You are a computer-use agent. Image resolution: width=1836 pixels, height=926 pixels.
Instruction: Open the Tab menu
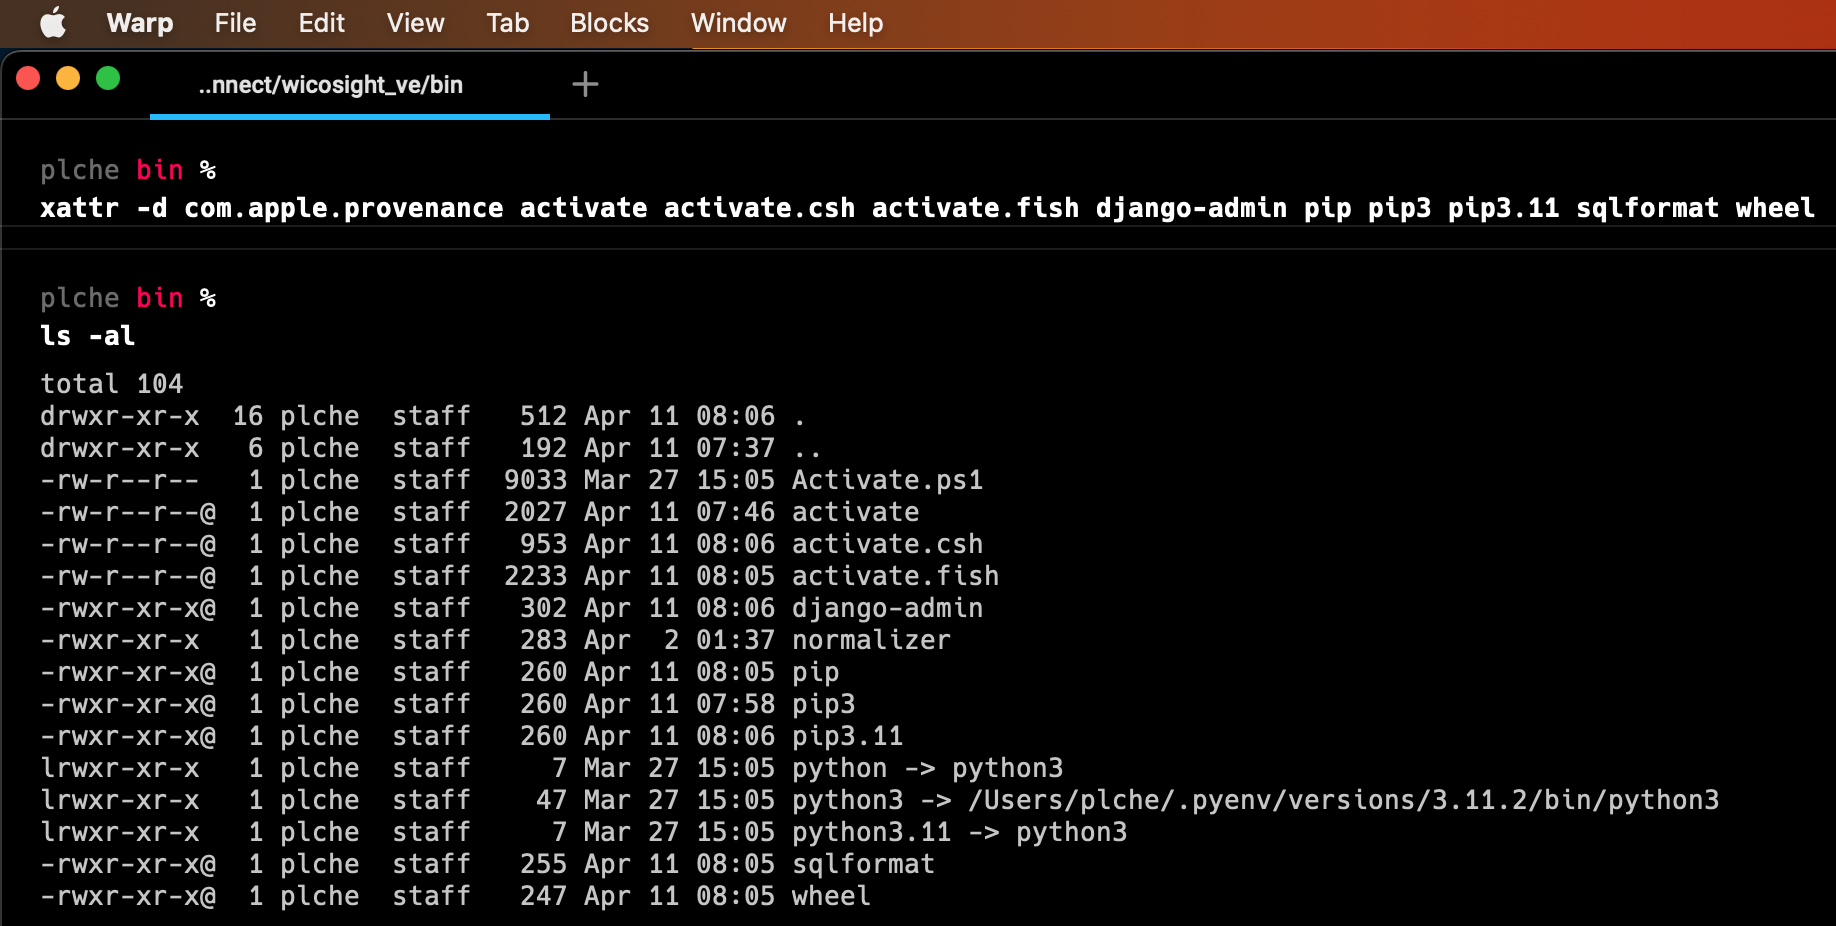tap(507, 23)
